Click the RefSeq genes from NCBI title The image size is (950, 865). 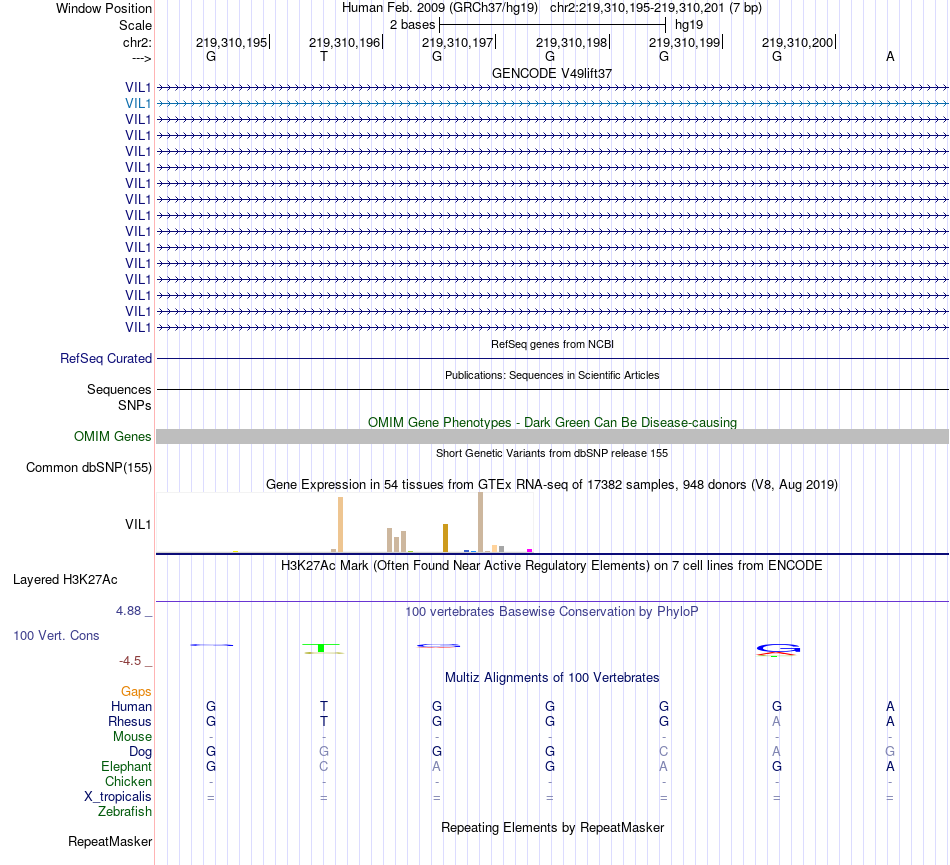(x=552, y=344)
